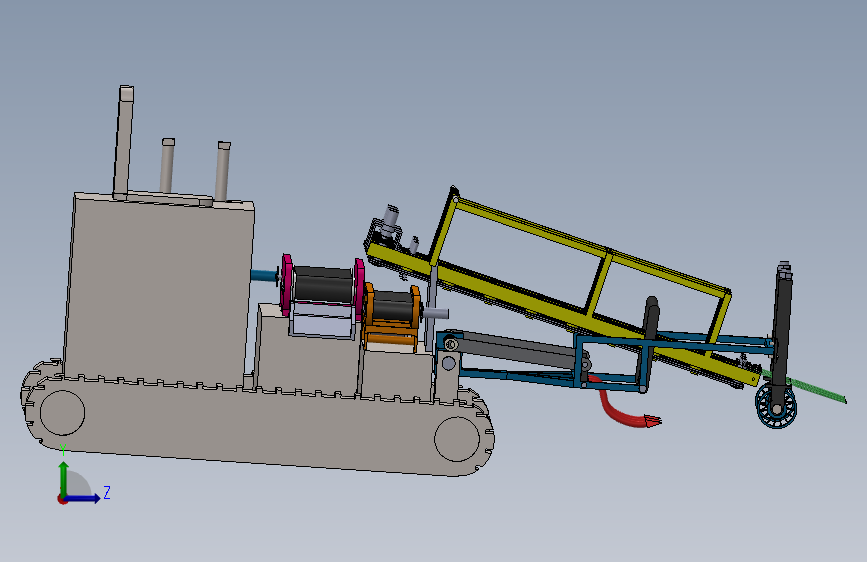
Task: Select the motor atop the conveyor
Action: (x=391, y=218)
